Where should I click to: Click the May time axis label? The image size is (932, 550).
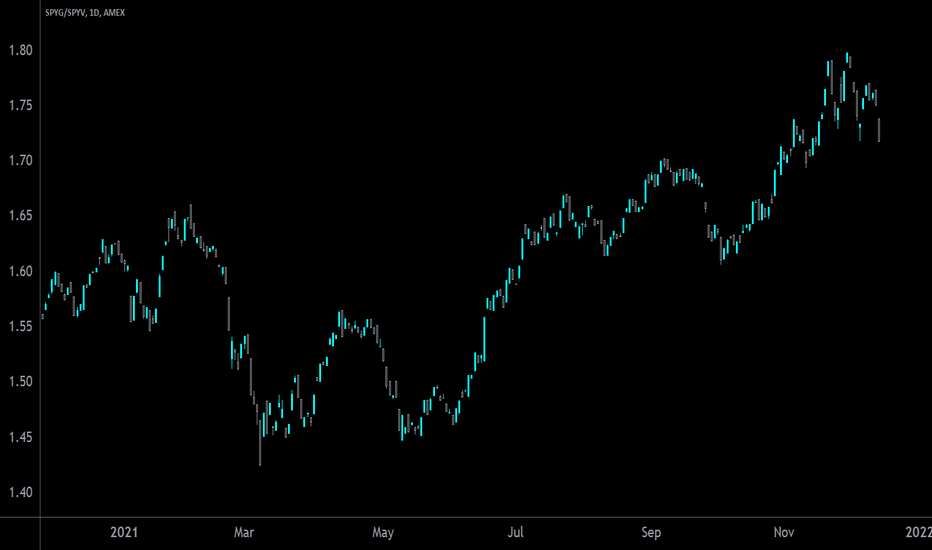click(x=383, y=533)
